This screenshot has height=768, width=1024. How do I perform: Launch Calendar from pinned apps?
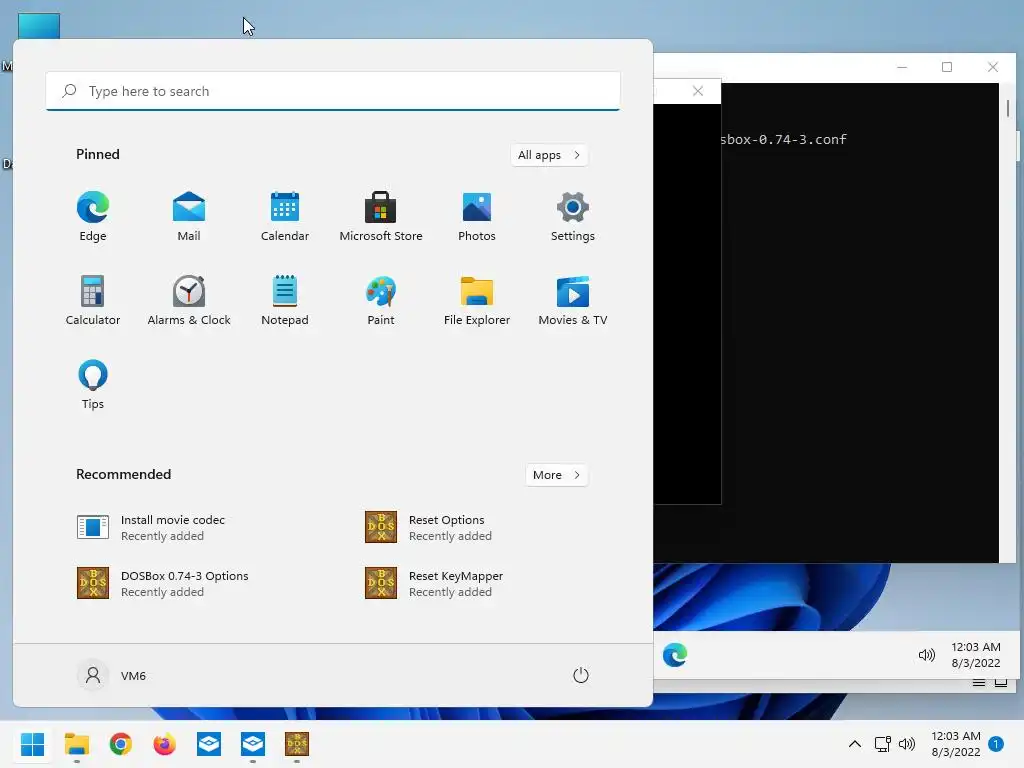285,216
